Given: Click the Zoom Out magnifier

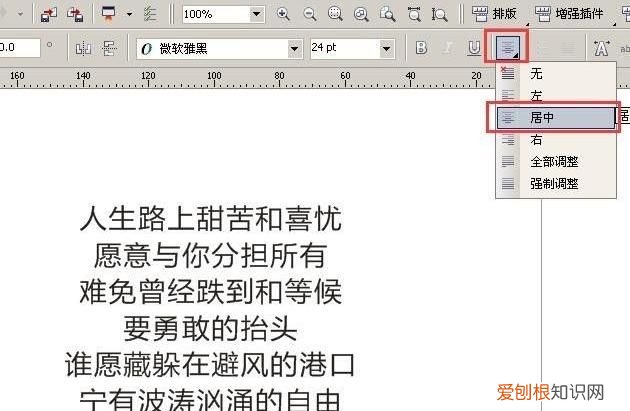Looking at the screenshot, I should click(x=309, y=14).
